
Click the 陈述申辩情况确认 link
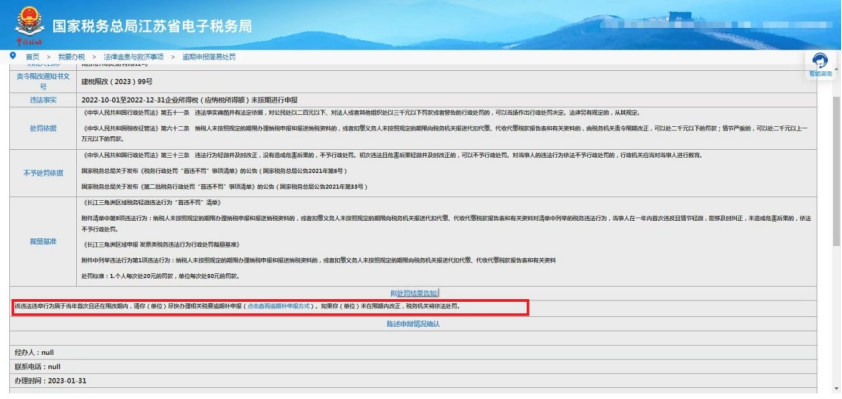pyautogui.click(x=413, y=324)
